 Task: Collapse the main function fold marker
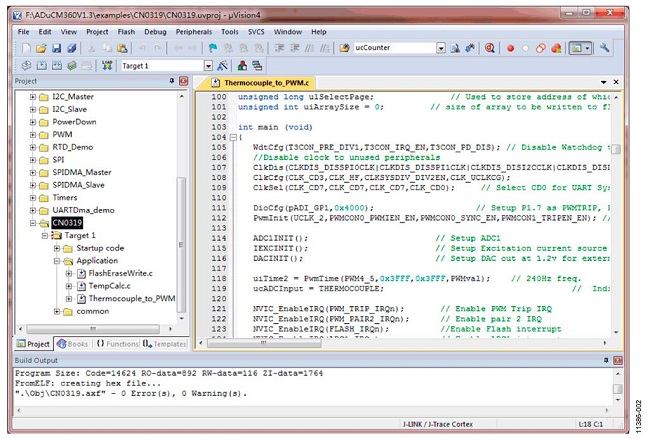point(231,137)
